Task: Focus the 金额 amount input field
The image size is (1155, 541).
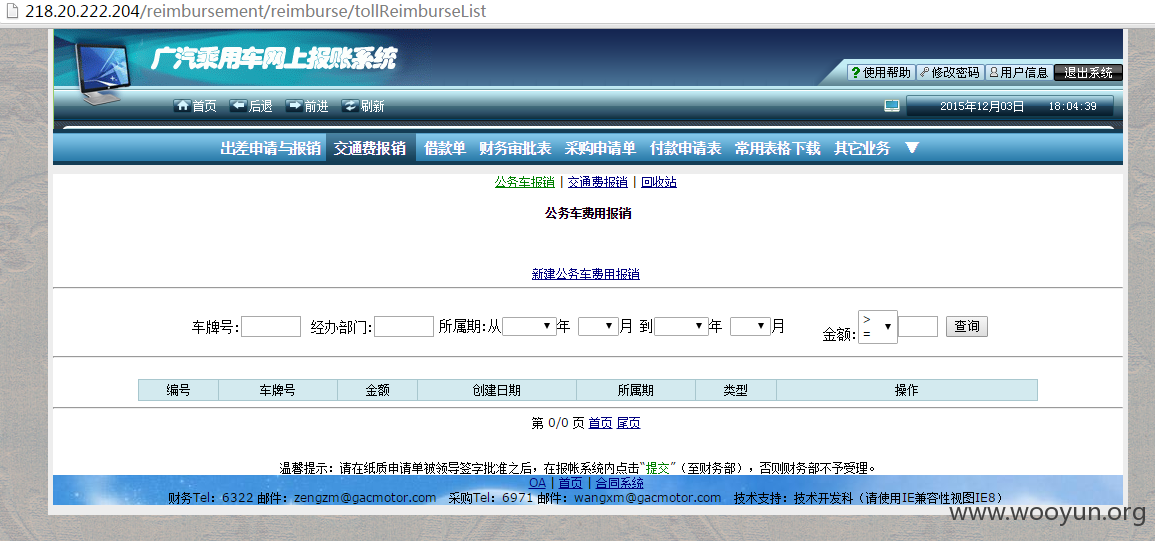Action: (918, 327)
